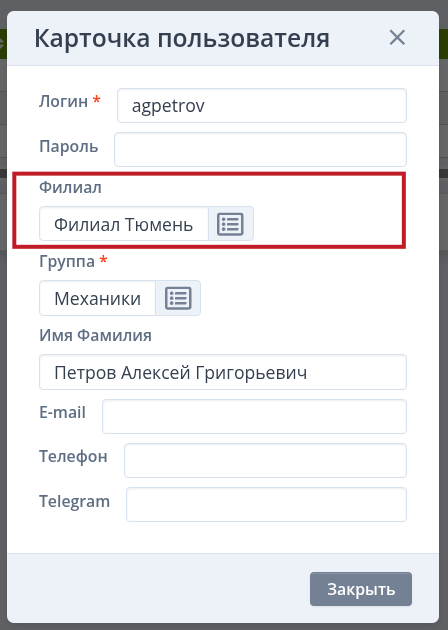Click the Telegram label
This screenshot has height=630, width=448.
pyautogui.click(x=74, y=501)
